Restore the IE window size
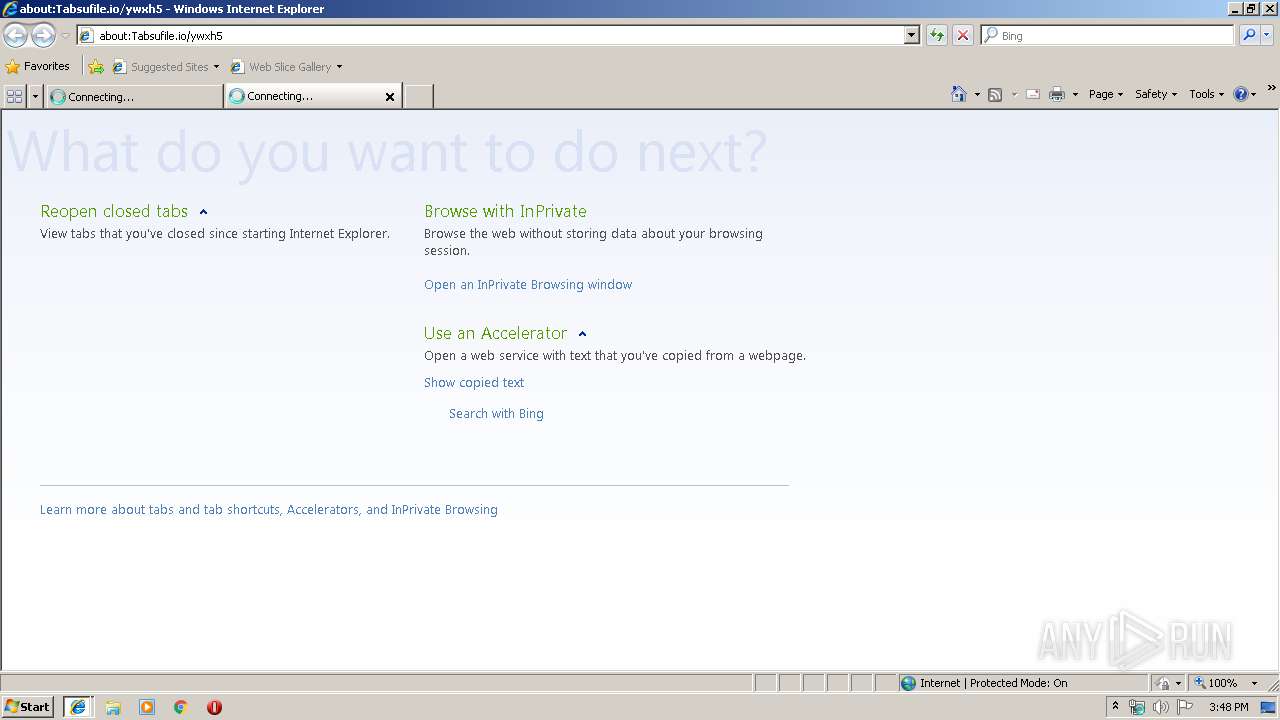Image resolution: width=1280 pixels, height=720 pixels. 1250,9
